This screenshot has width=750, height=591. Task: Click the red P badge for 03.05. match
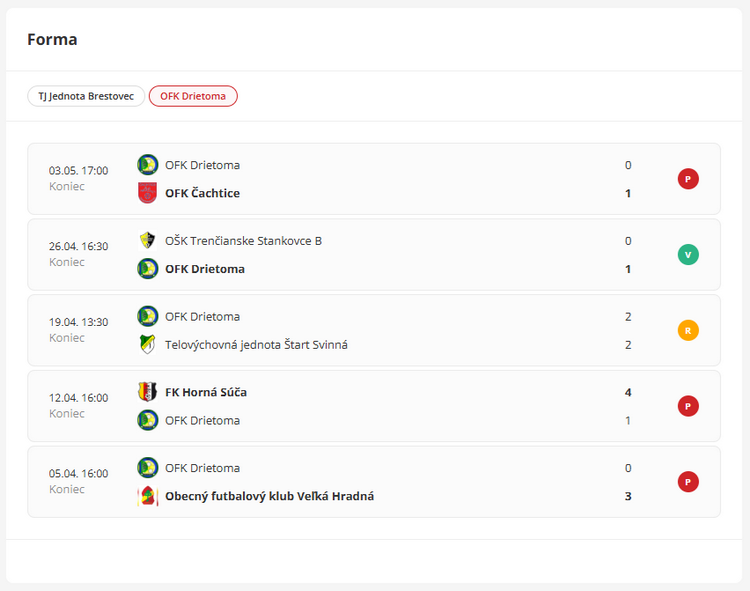tap(688, 179)
